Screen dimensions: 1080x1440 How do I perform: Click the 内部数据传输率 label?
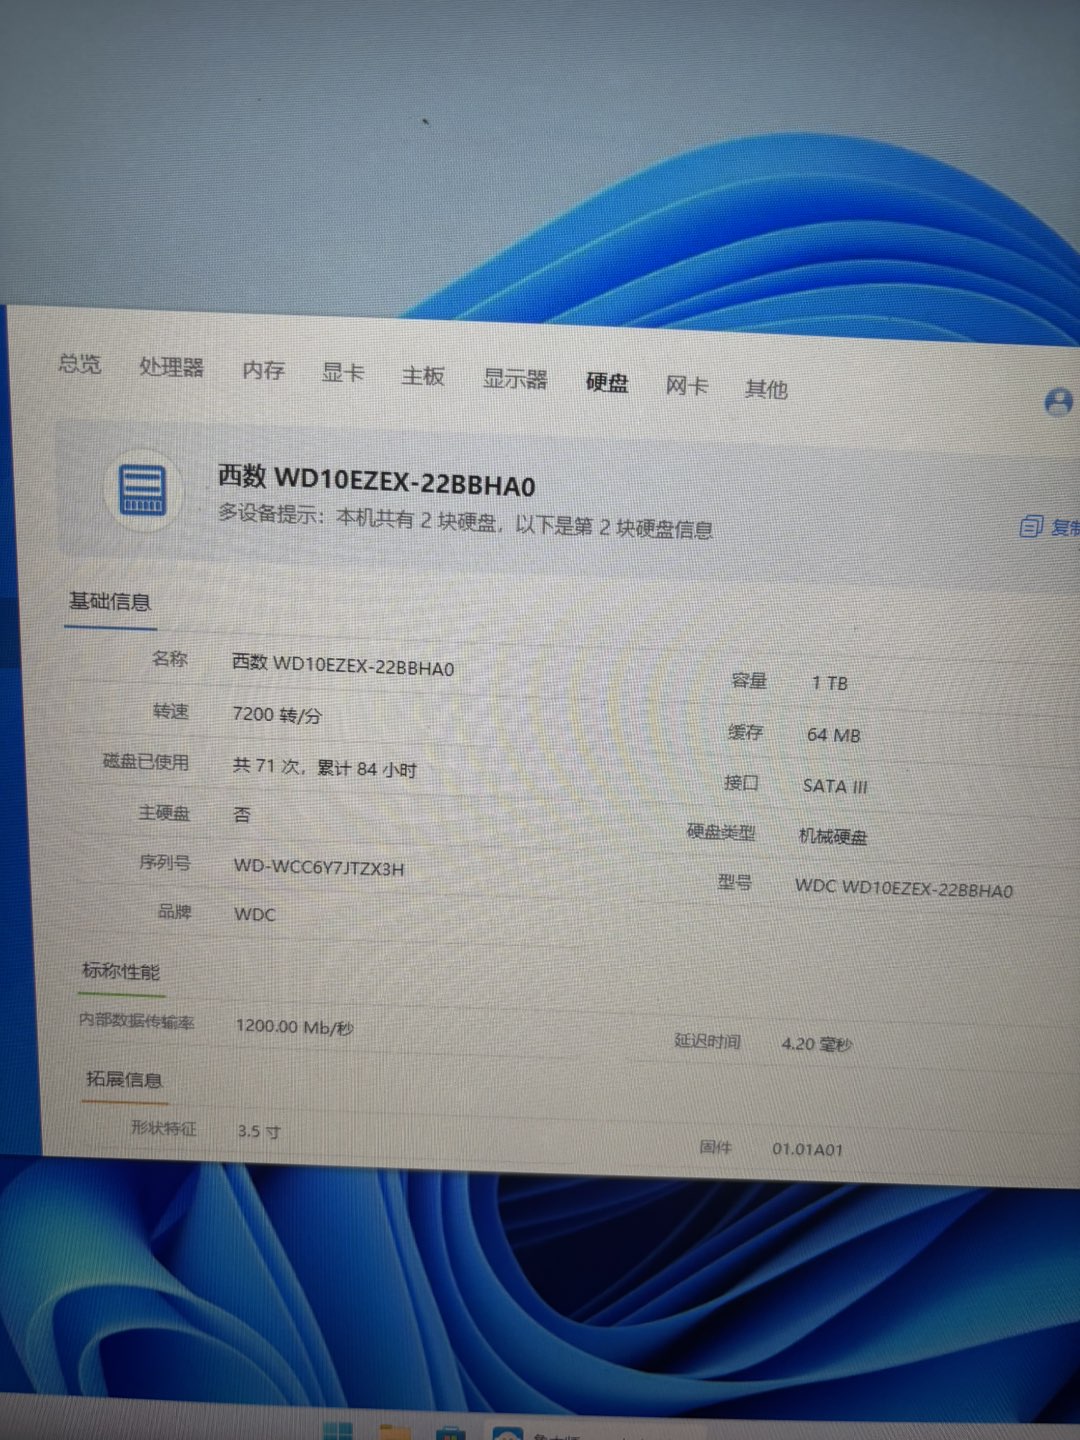pos(137,1021)
